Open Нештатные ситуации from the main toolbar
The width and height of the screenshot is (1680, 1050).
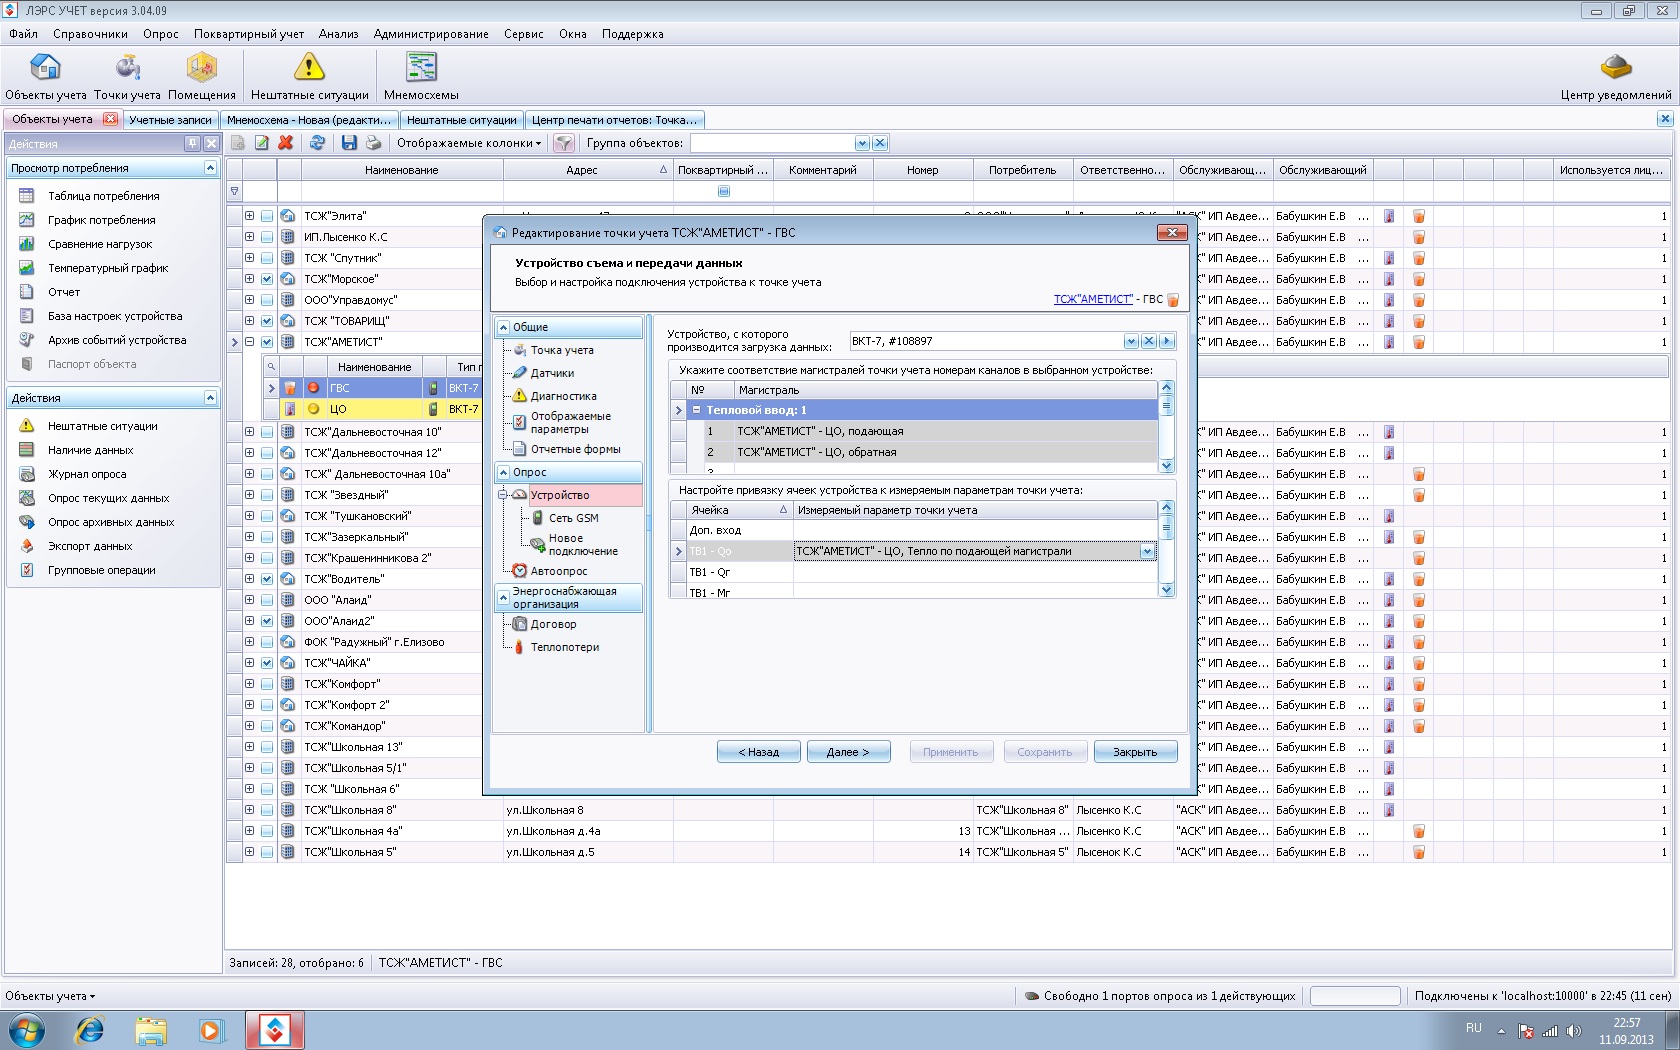[x=309, y=77]
